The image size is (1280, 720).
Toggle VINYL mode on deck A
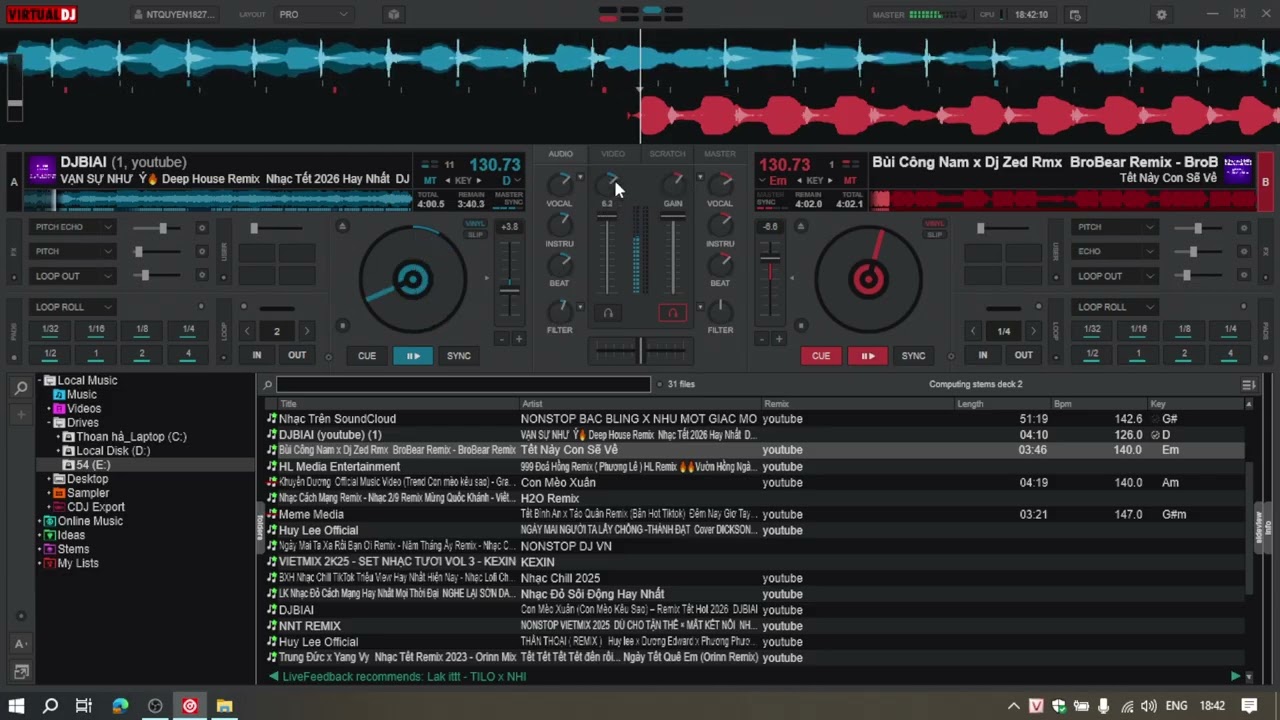(475, 224)
